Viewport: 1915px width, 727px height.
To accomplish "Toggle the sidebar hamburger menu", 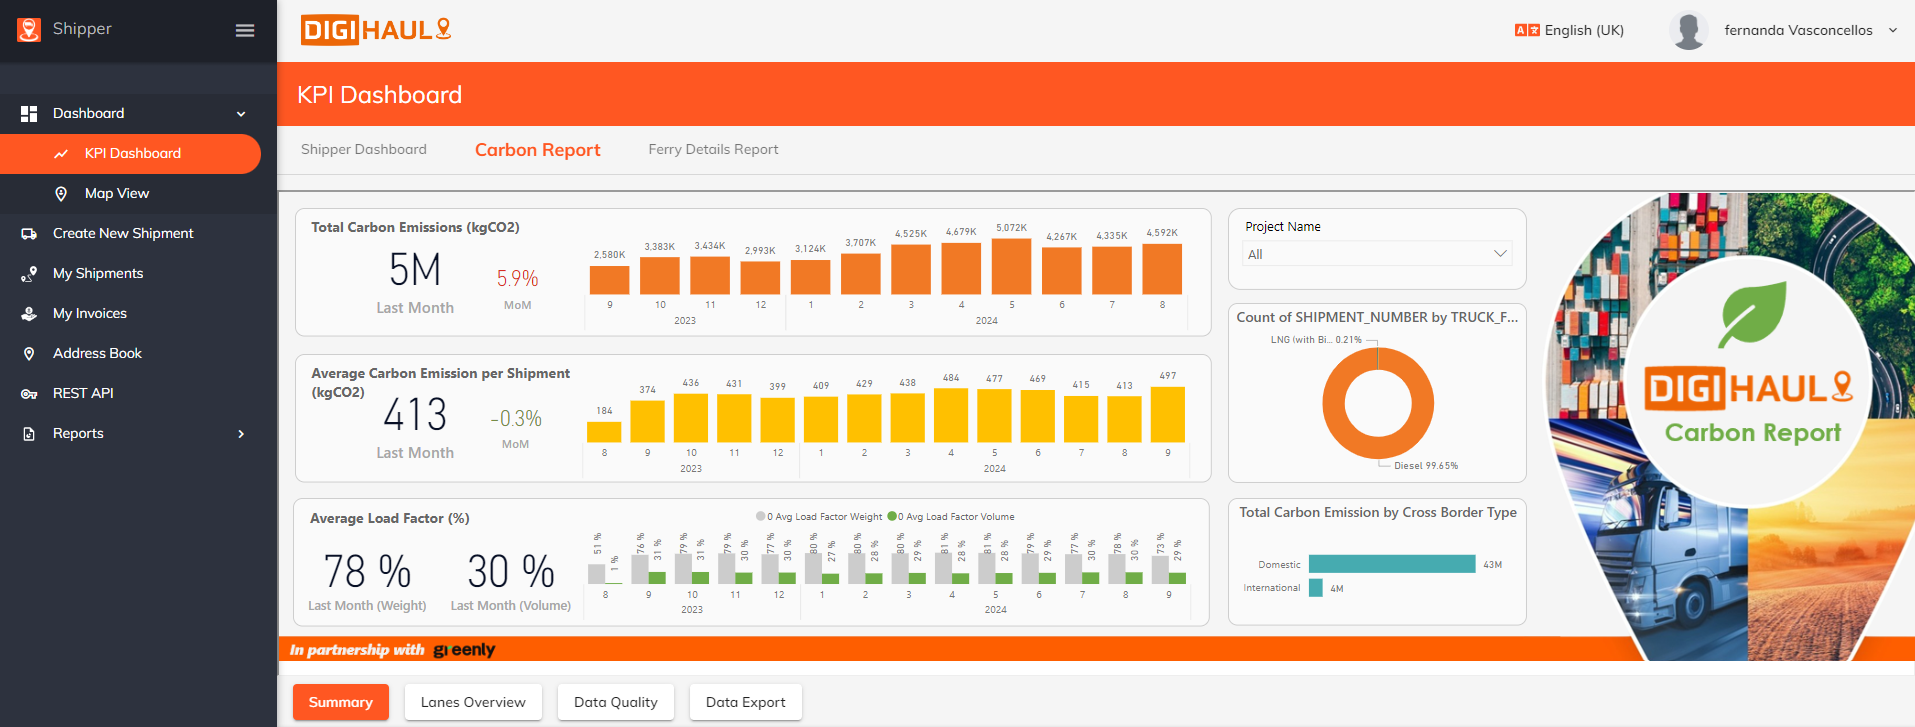I will pyautogui.click(x=245, y=31).
